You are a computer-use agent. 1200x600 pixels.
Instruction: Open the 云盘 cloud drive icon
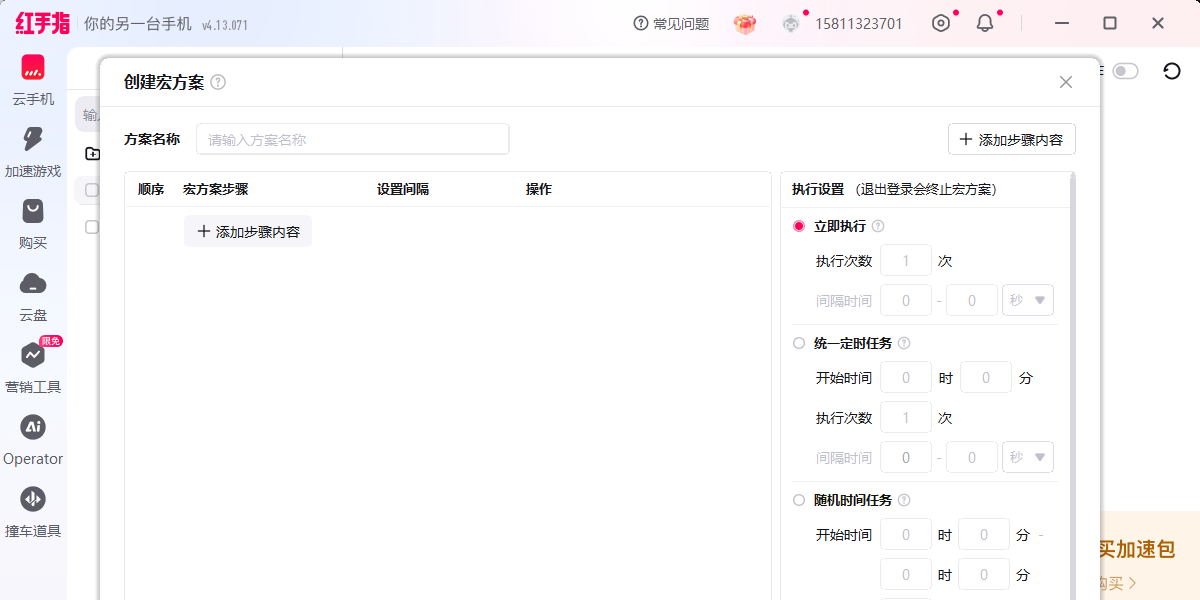(33, 283)
